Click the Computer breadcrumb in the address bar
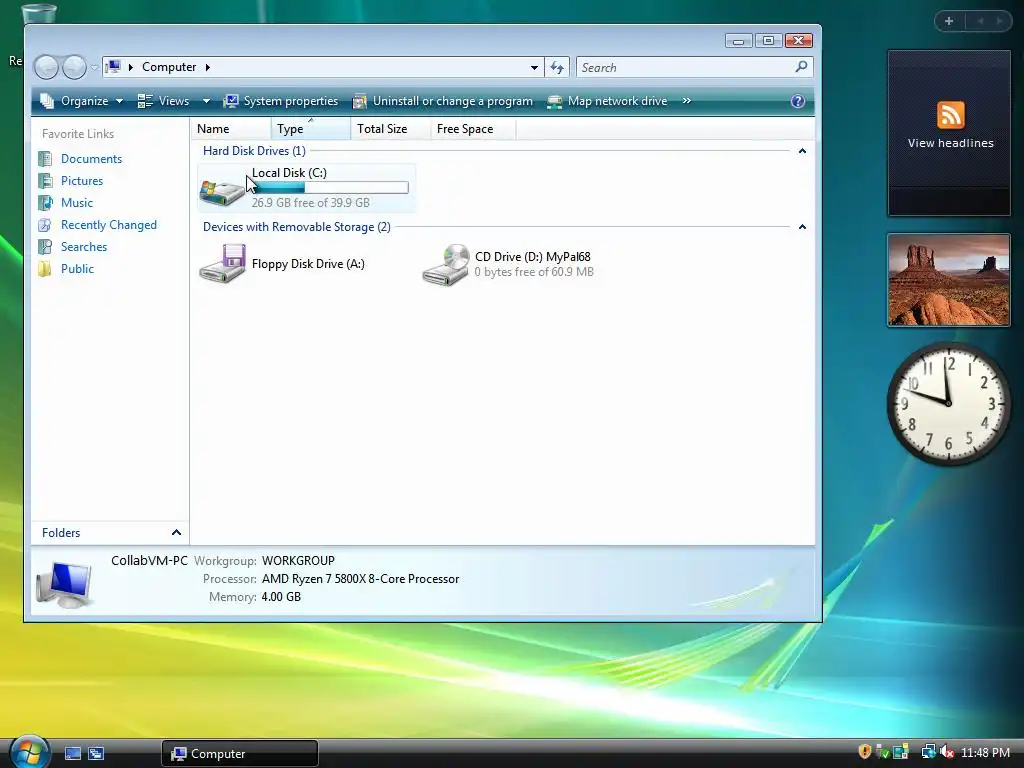This screenshot has height=768, width=1024. (168, 67)
